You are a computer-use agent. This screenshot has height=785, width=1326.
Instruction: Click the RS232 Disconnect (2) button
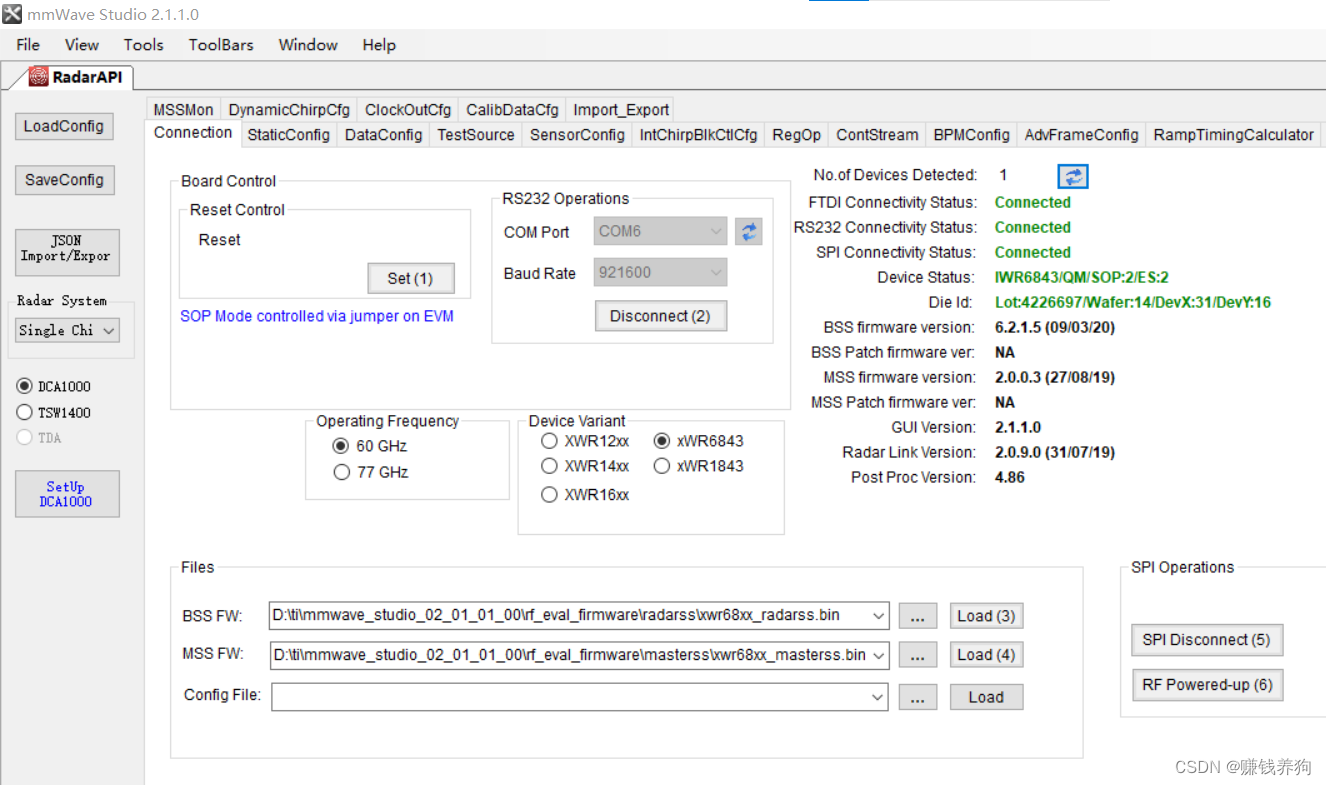click(x=660, y=316)
